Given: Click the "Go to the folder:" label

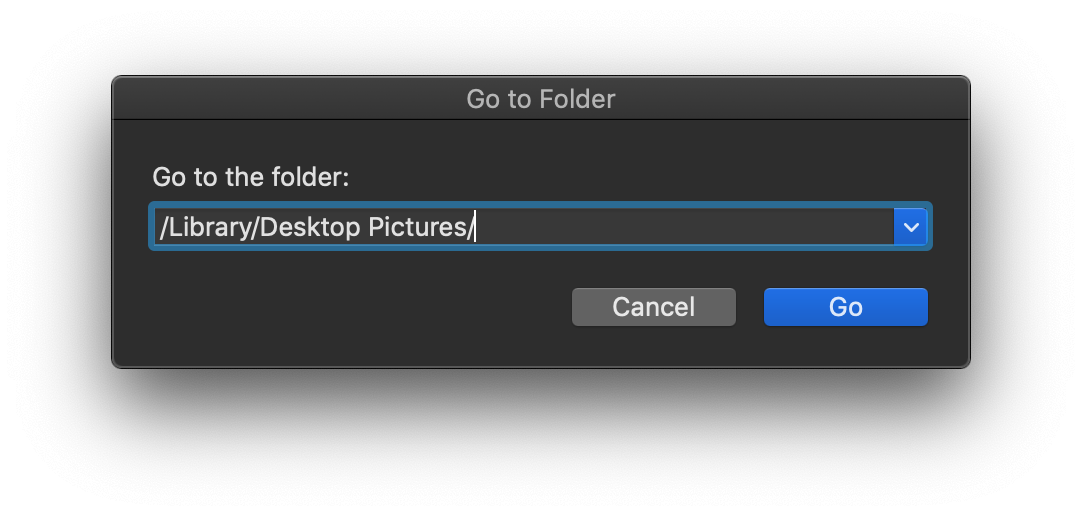Looking at the screenshot, I should [250, 177].
